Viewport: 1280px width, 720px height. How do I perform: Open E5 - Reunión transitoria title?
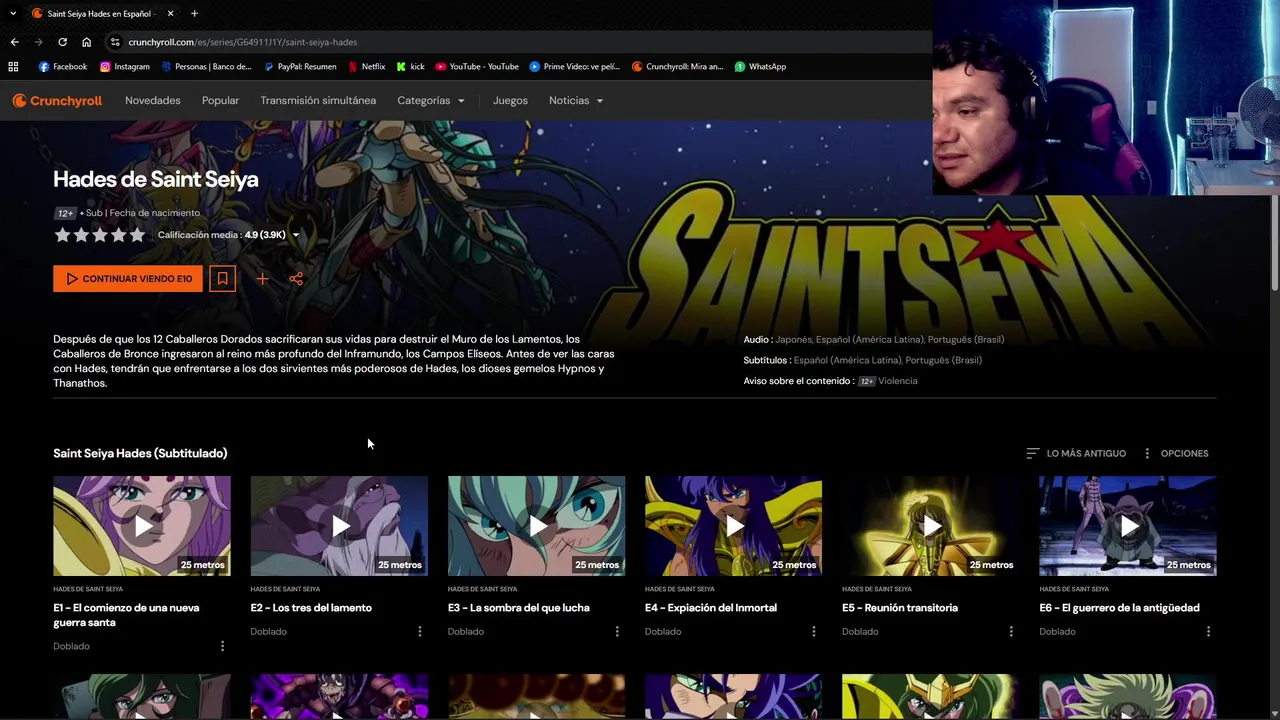(900, 608)
